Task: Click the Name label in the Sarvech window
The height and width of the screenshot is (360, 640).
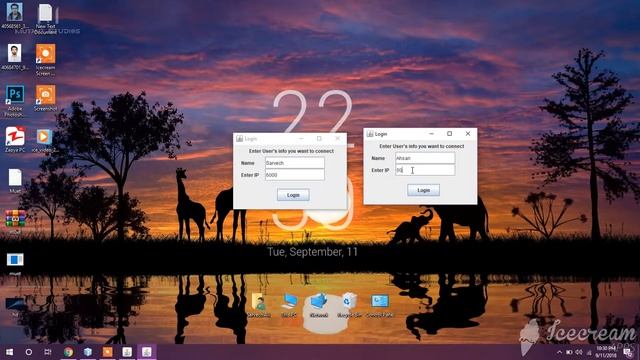Action: pos(247,163)
